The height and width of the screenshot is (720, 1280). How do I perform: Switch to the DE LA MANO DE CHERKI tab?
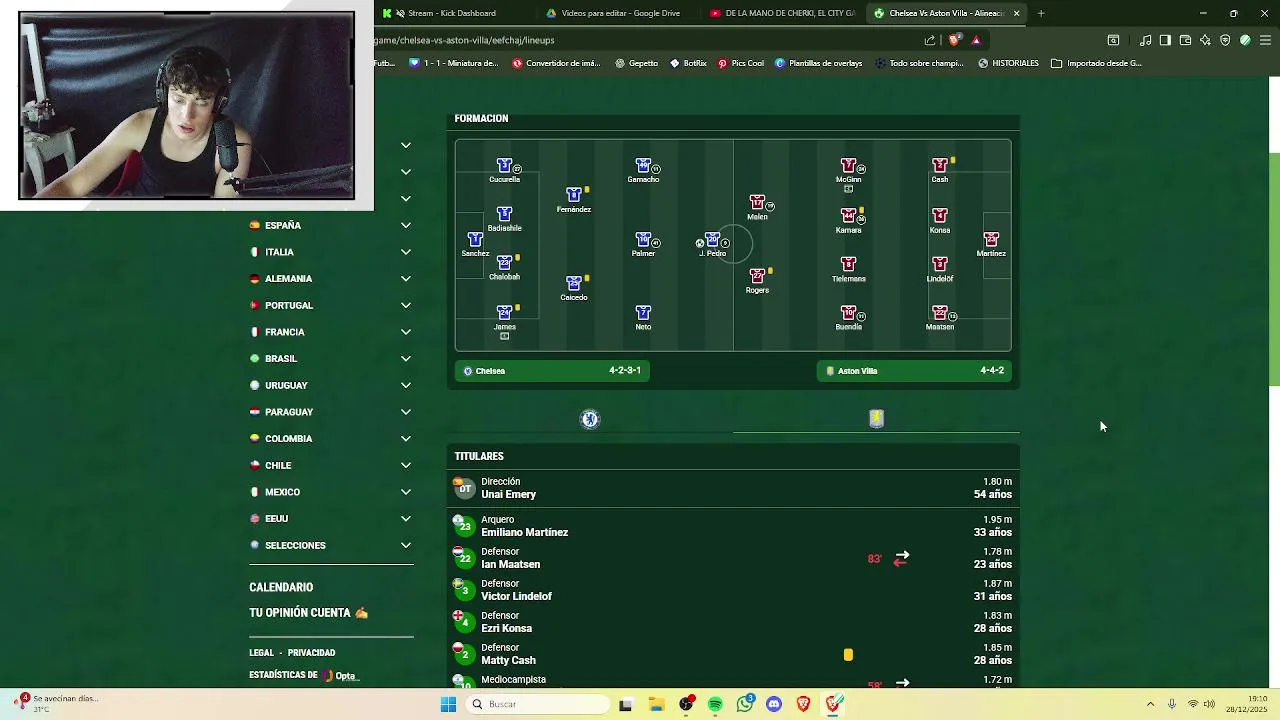click(x=783, y=13)
